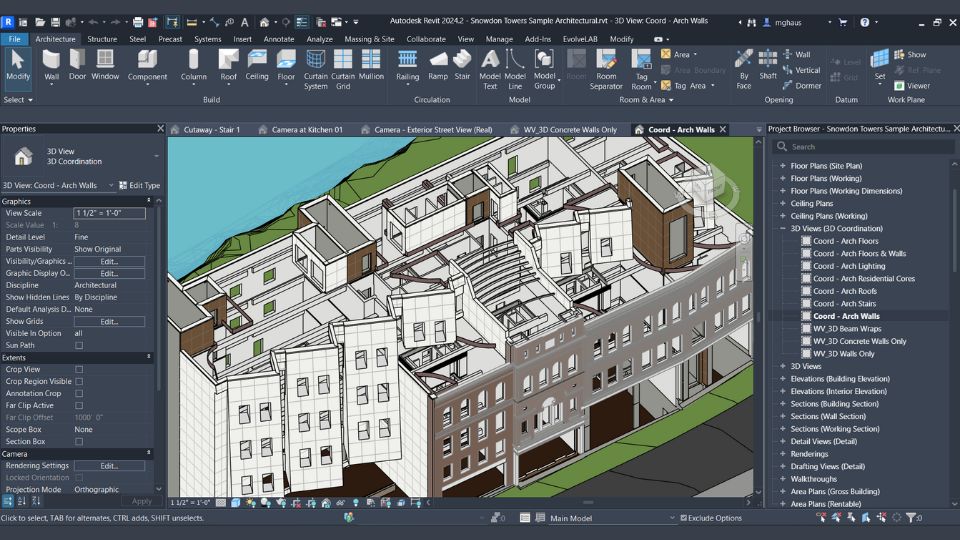Select the Window tool
This screenshot has width=960, height=540.
pos(105,65)
